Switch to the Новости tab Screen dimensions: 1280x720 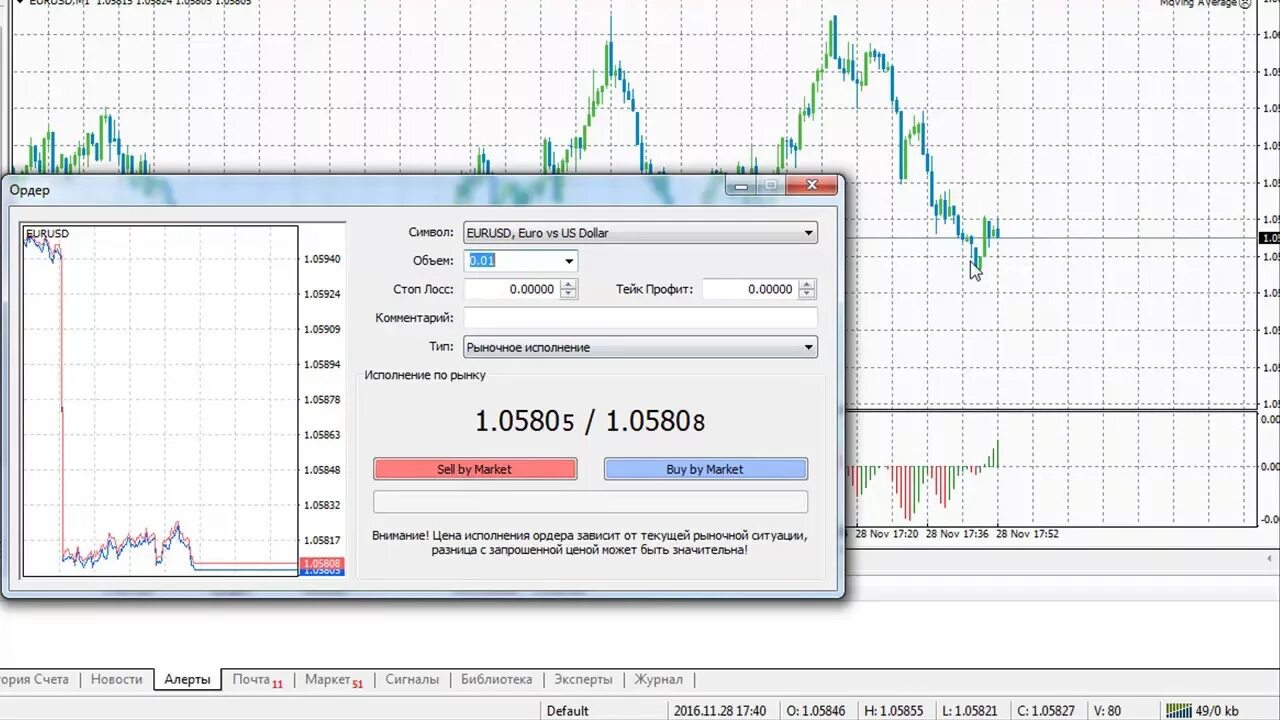[x=116, y=679]
